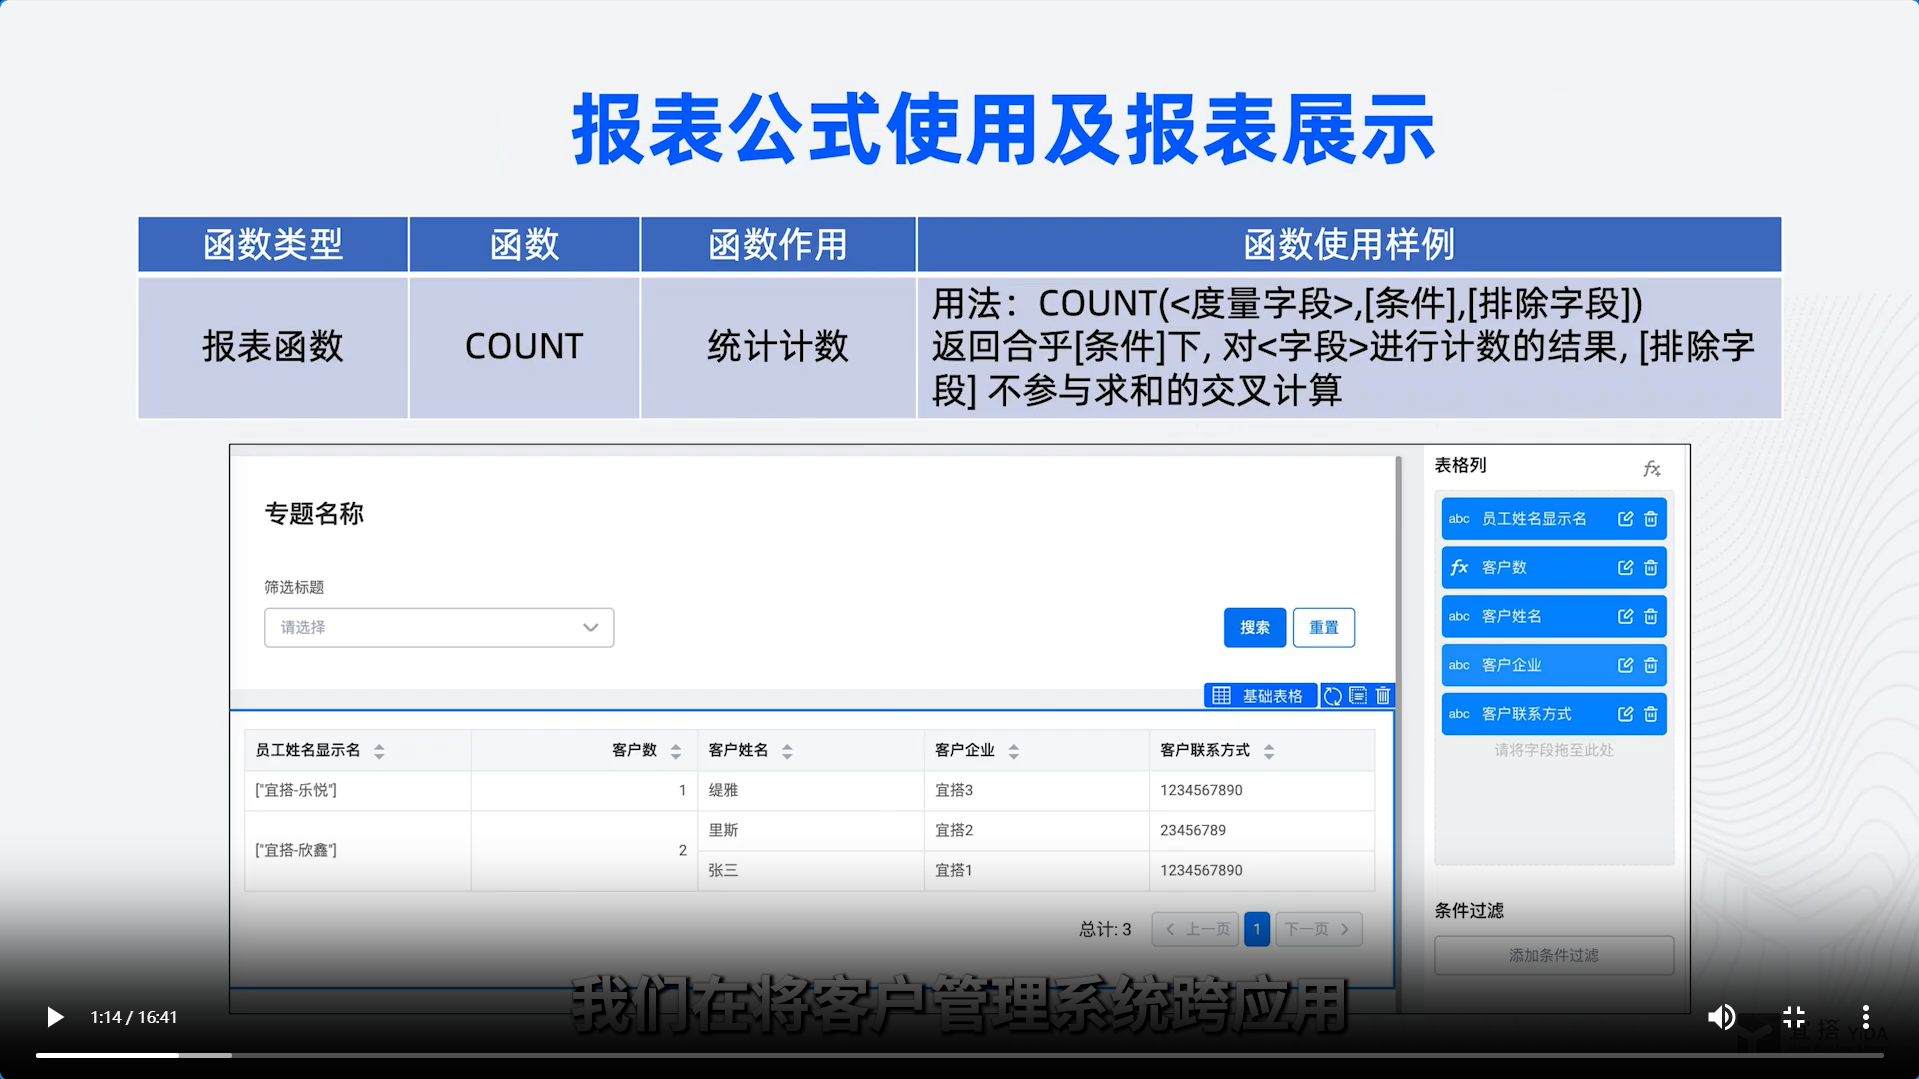The image size is (1919, 1079).
Task: Click 添加条件过滤 button
Action: [x=1554, y=955]
